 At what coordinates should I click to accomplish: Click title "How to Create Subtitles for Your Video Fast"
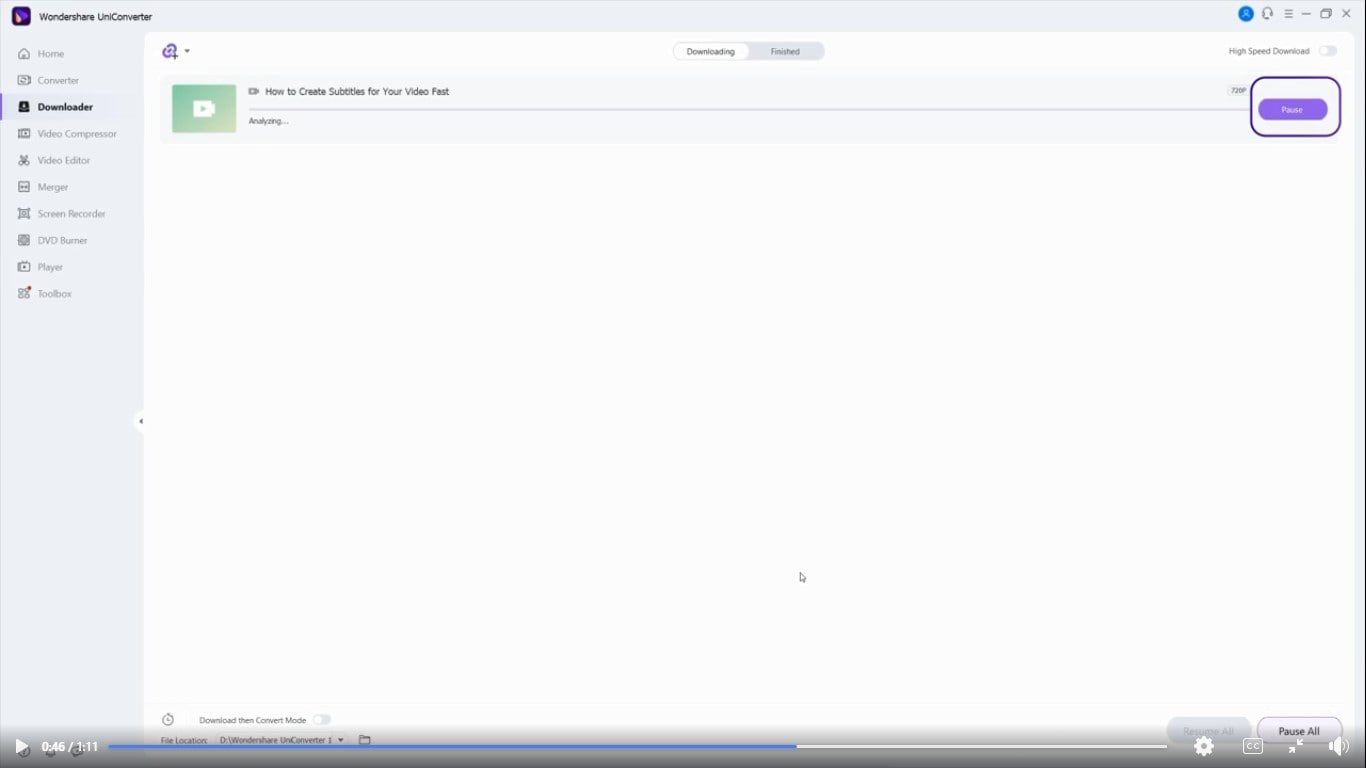coord(357,91)
